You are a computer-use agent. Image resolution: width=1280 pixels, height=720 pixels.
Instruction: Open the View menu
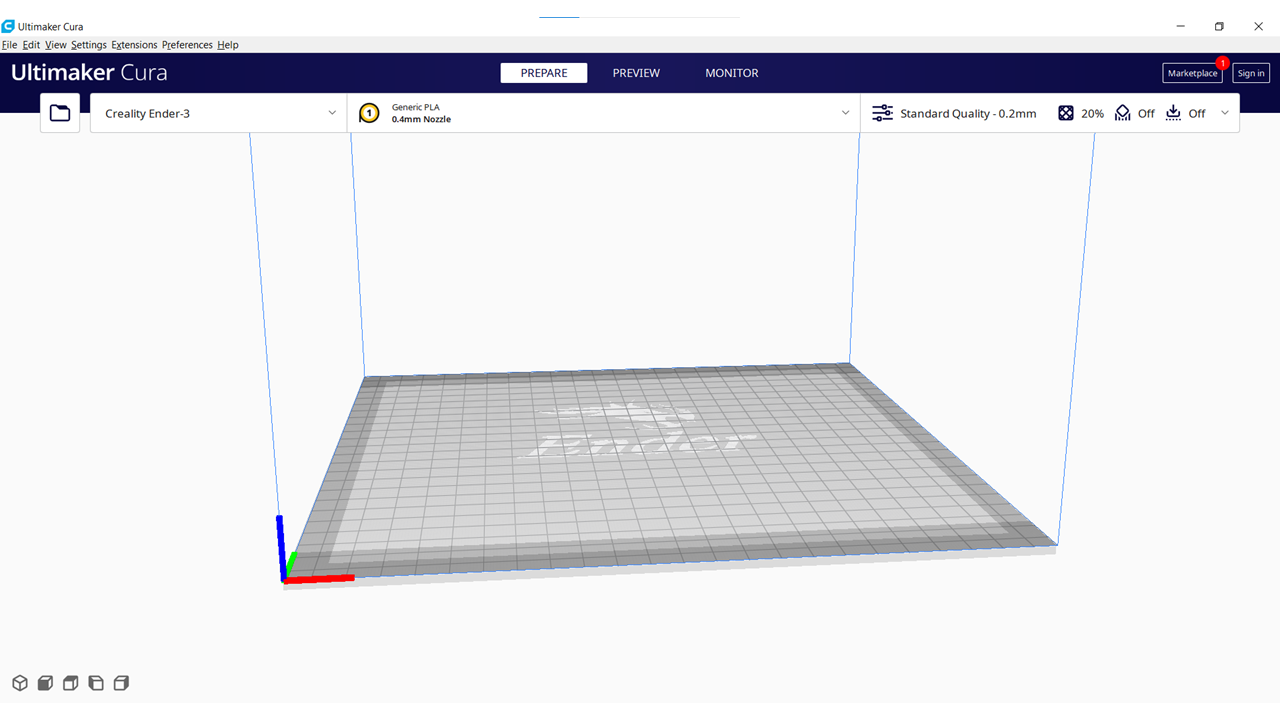(56, 45)
